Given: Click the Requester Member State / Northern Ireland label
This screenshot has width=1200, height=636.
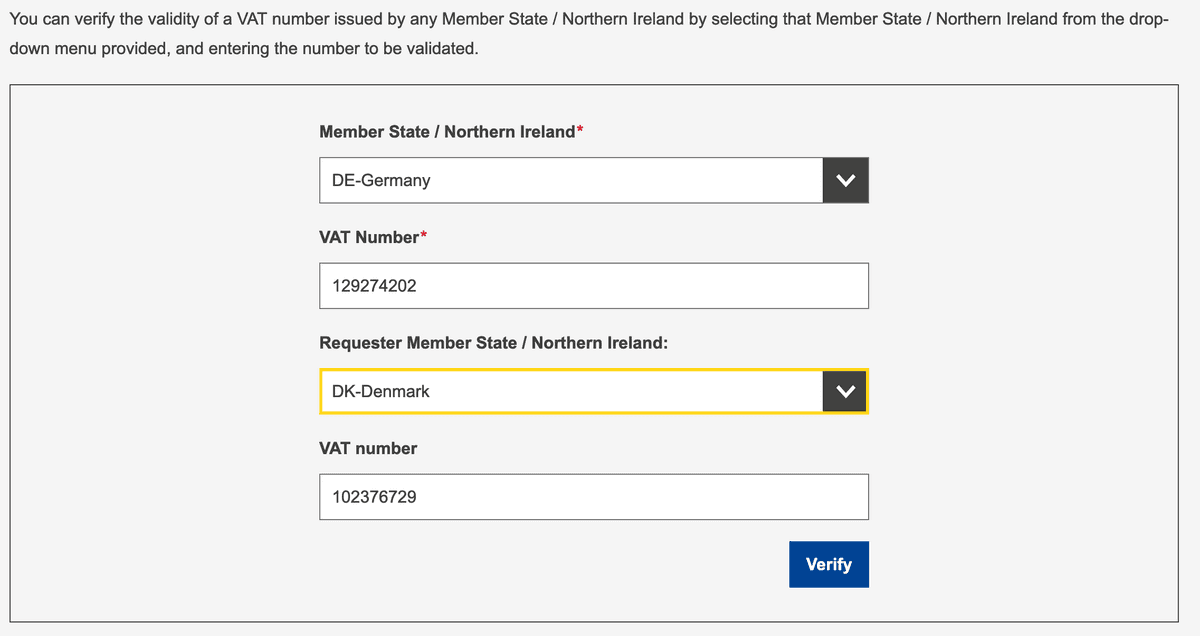Looking at the screenshot, I should pos(490,342).
